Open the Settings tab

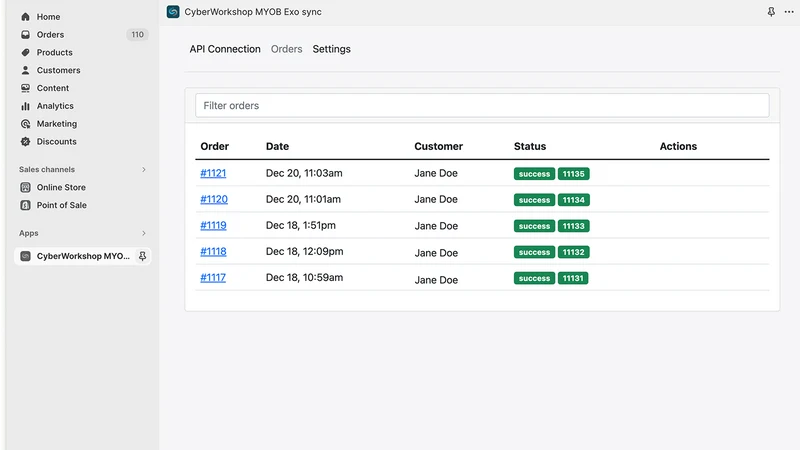pos(332,49)
